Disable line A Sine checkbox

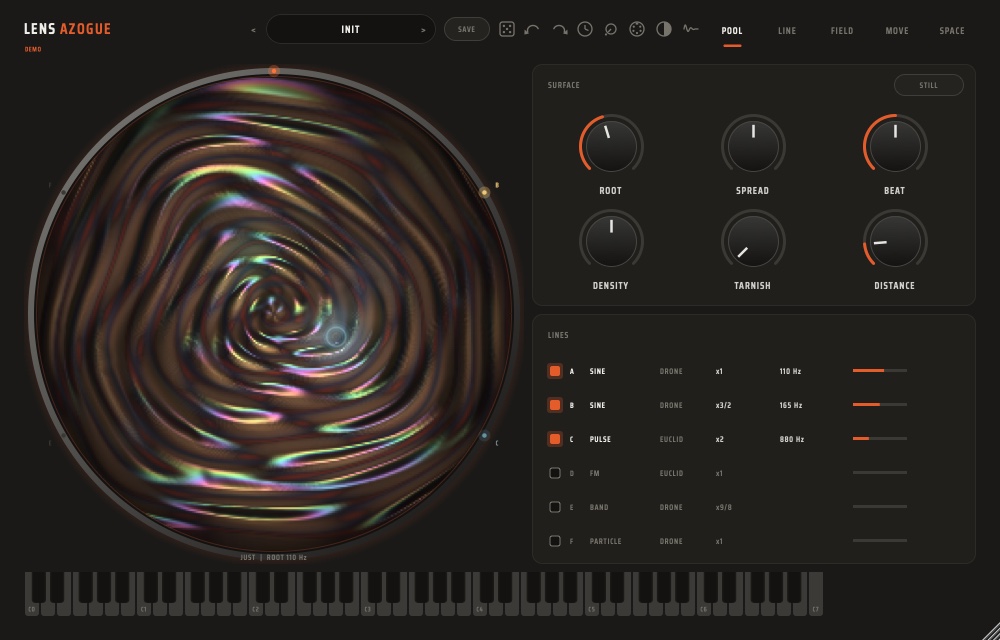555,371
